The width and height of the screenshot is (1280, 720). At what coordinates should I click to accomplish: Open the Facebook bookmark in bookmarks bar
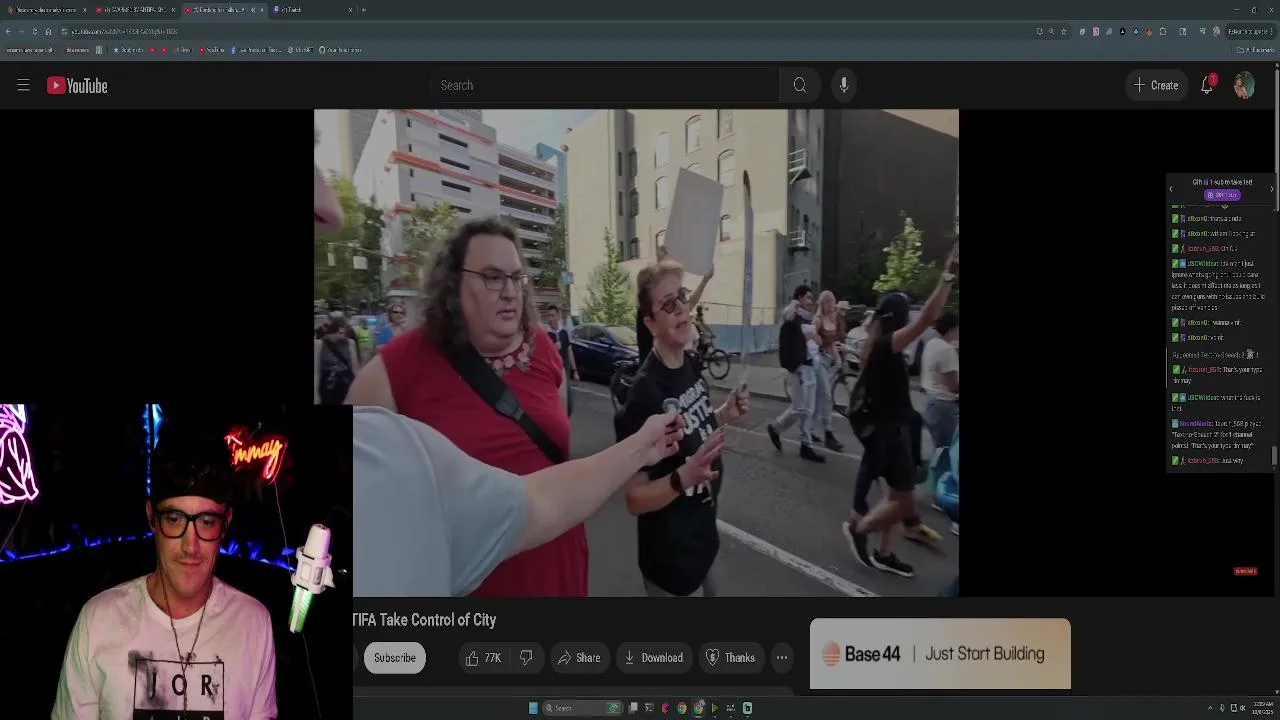pyautogui.click(x=256, y=50)
